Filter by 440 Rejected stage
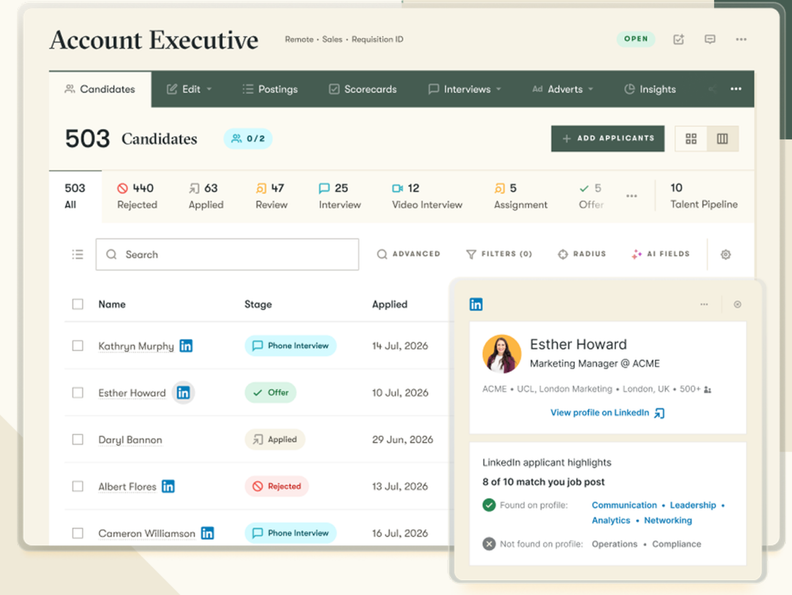The height and width of the screenshot is (595, 792). [137, 196]
